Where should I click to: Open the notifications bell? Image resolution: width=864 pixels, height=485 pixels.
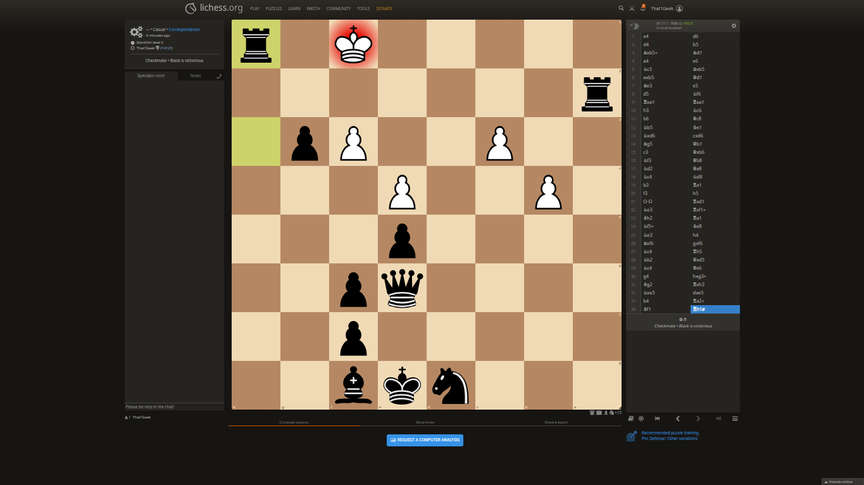643,8
